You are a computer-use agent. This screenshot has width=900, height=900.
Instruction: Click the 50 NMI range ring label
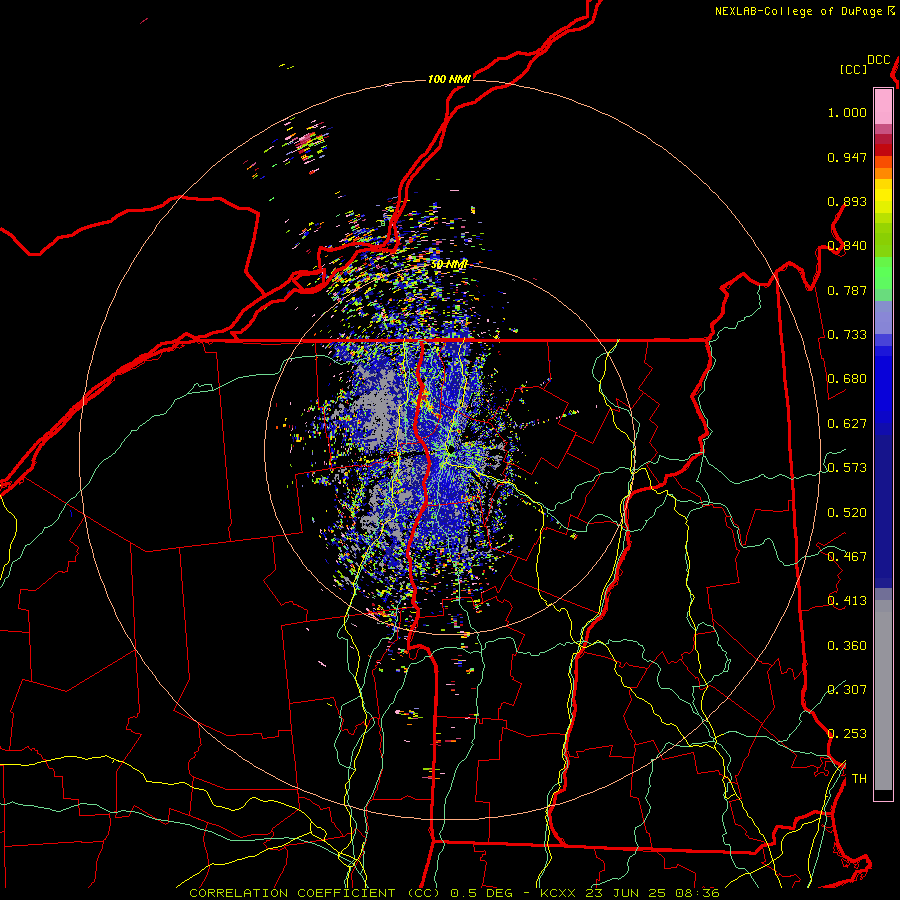click(449, 264)
